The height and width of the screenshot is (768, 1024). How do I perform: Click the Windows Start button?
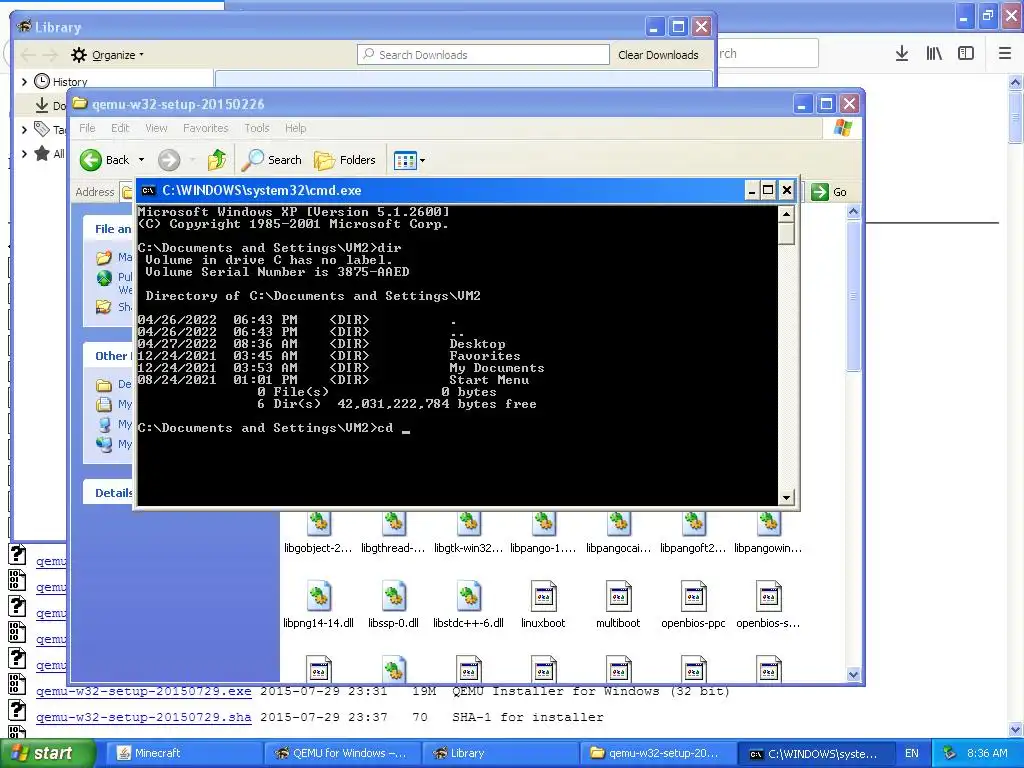(46, 753)
